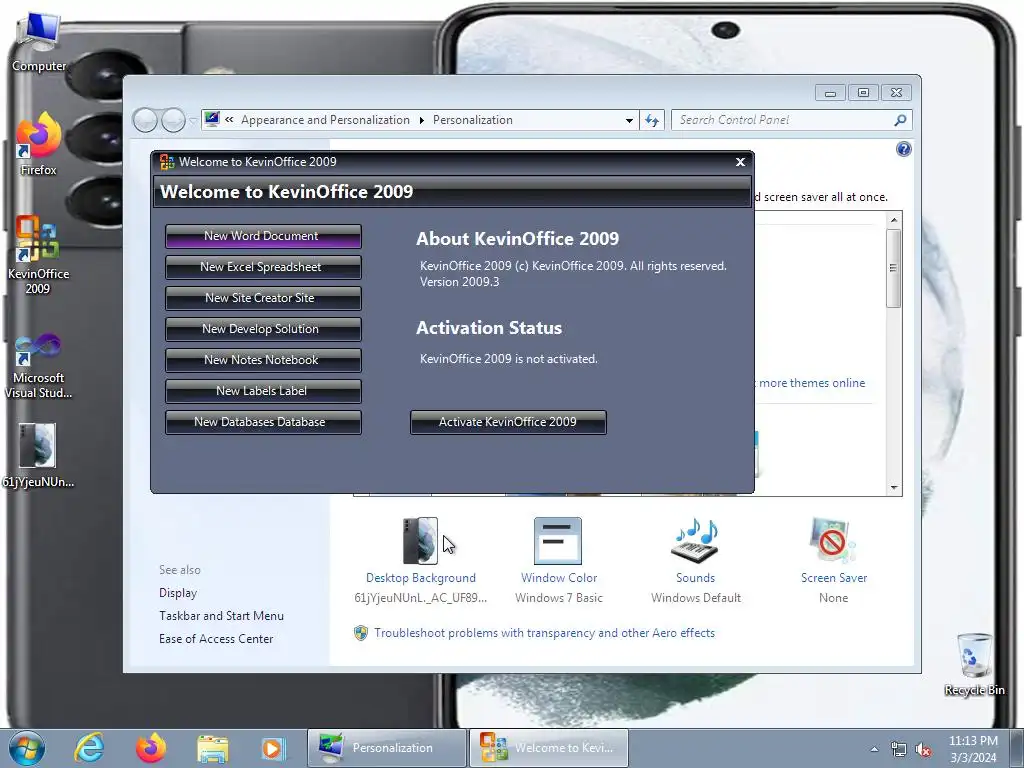Click New Excel Spreadsheet
This screenshot has height=768, width=1024.
coord(263,267)
